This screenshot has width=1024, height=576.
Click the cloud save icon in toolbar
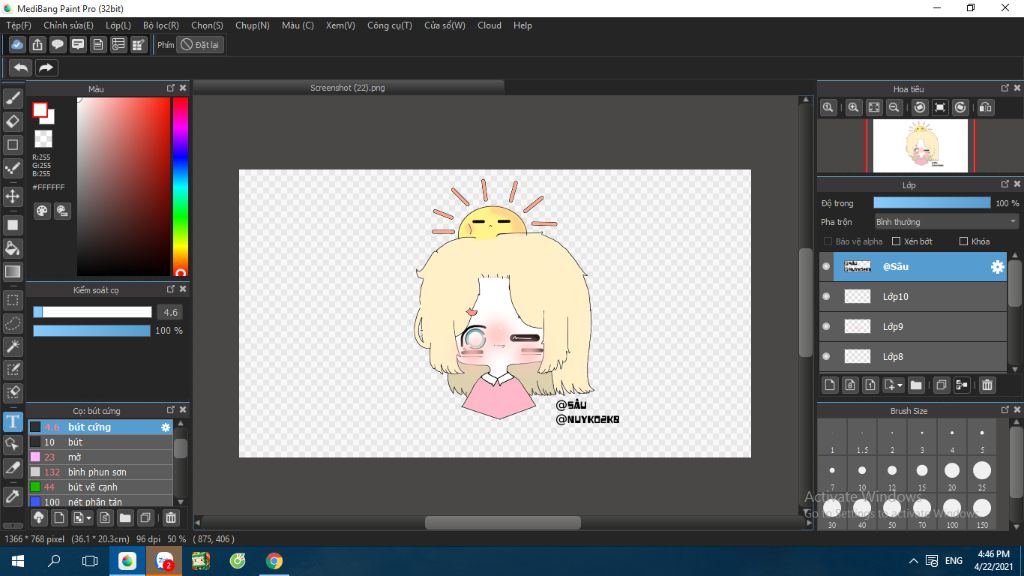coord(17,44)
